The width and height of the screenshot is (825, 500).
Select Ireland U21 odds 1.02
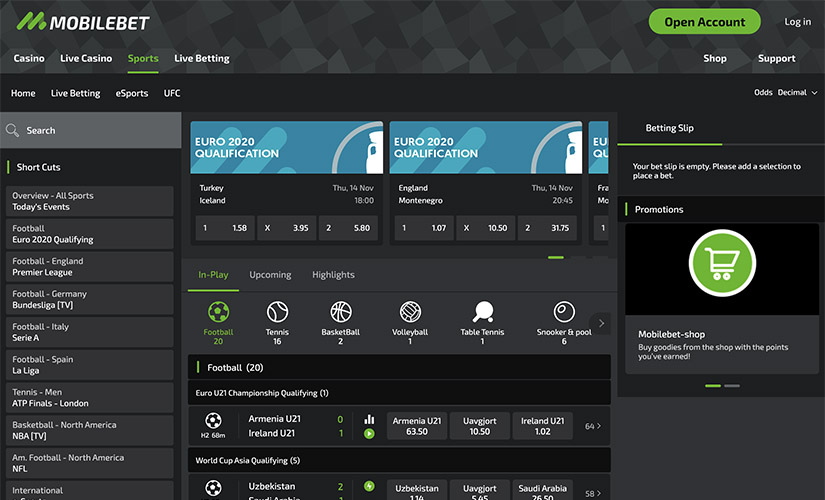click(542, 426)
